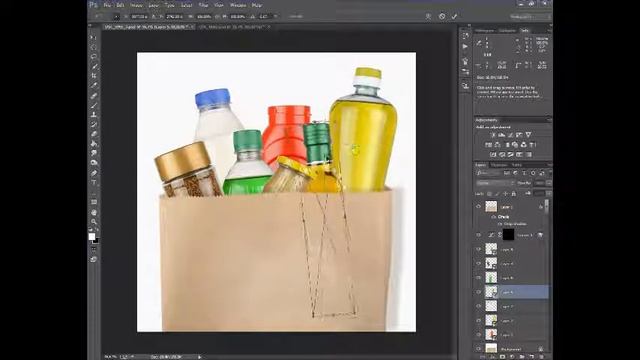
Task: Open the layer filter kind dropdown
Action: click(489, 173)
